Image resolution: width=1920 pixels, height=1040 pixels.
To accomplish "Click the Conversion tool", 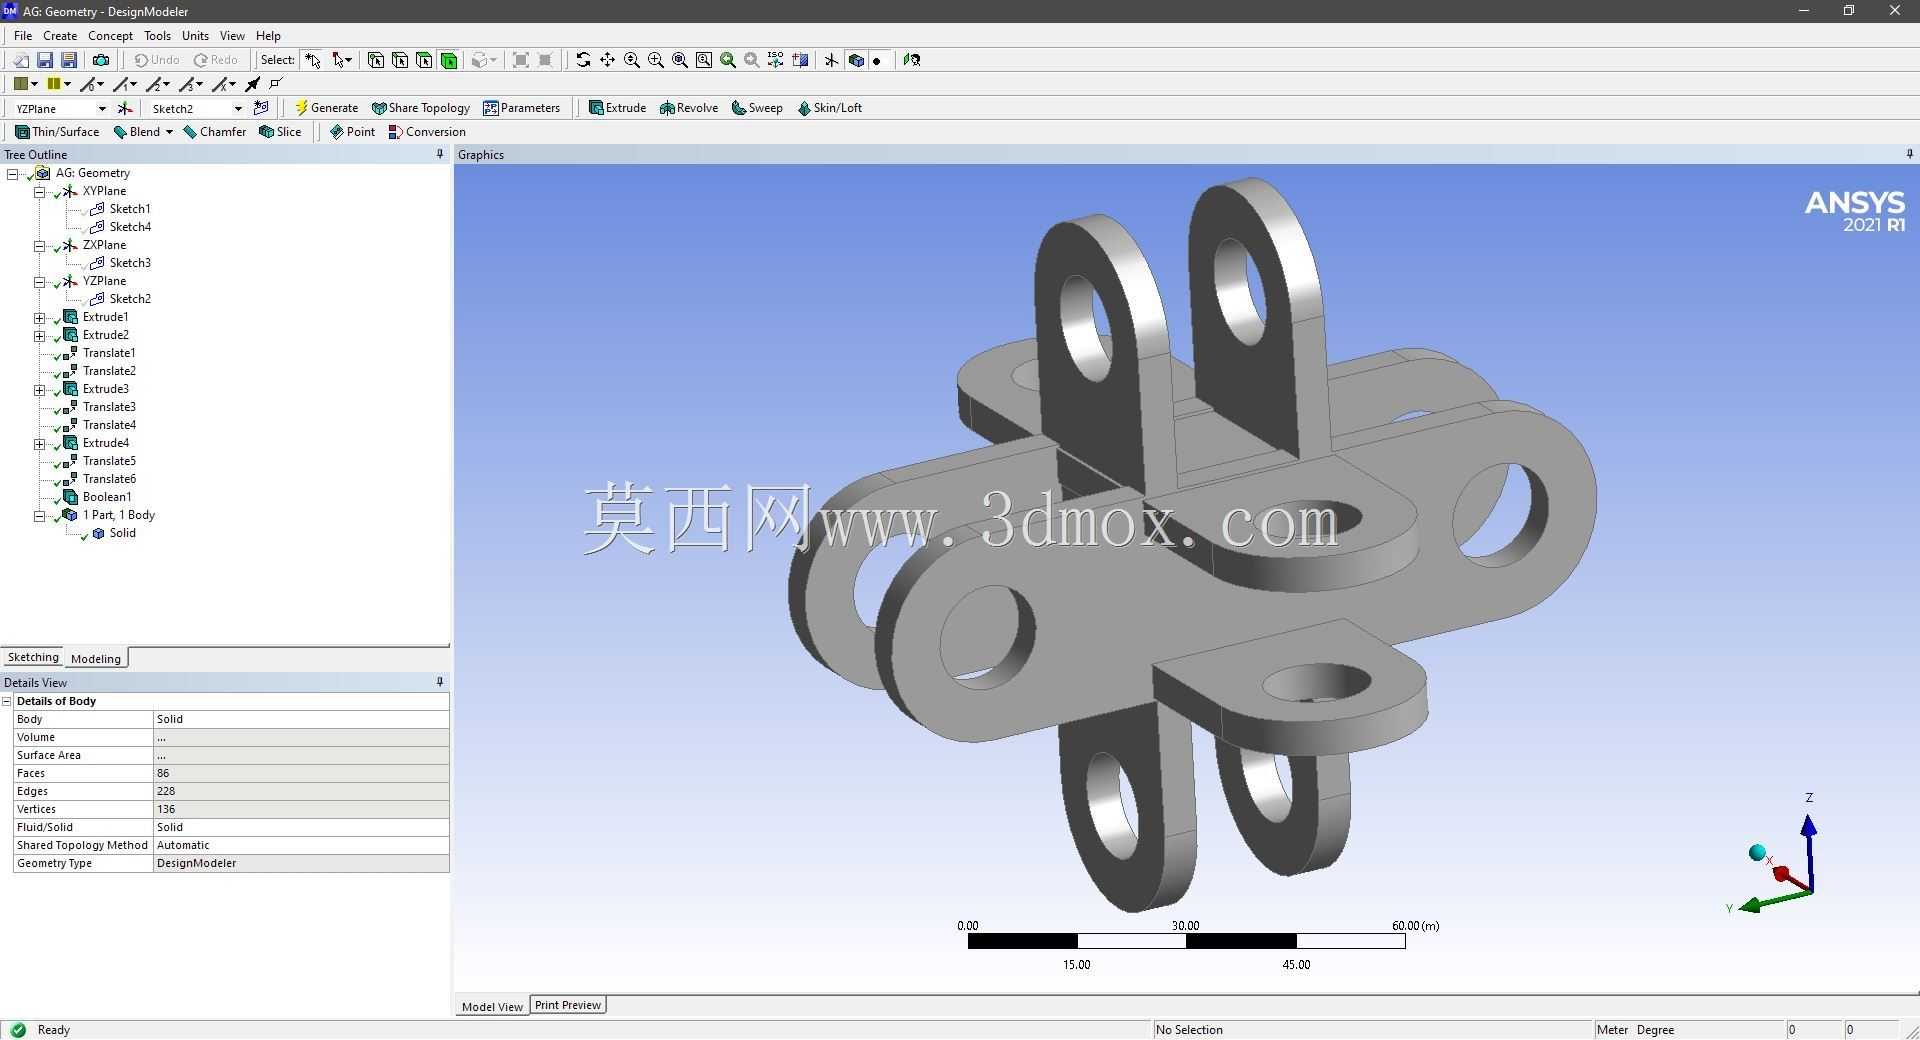I will click(427, 132).
